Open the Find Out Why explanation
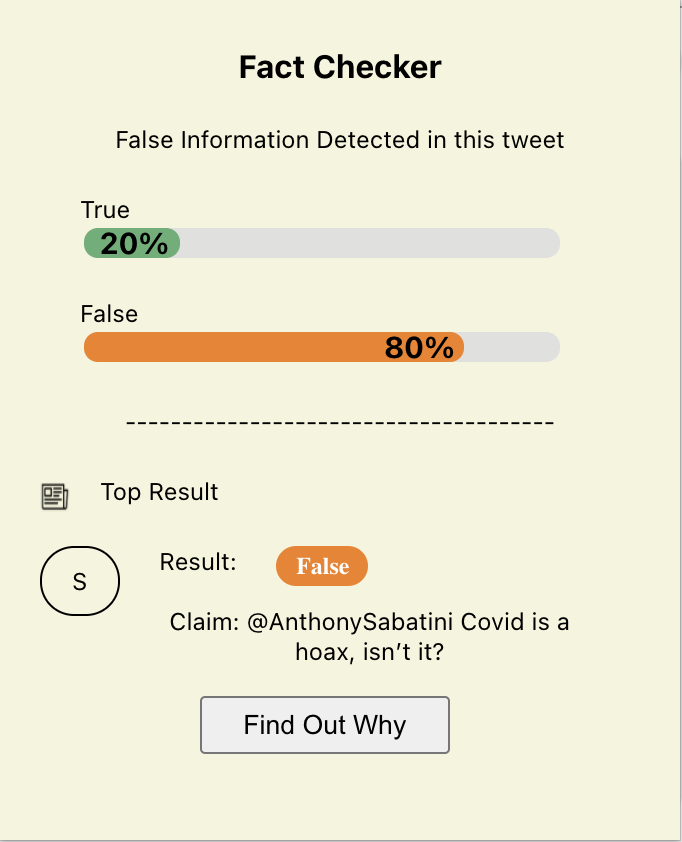 click(324, 724)
